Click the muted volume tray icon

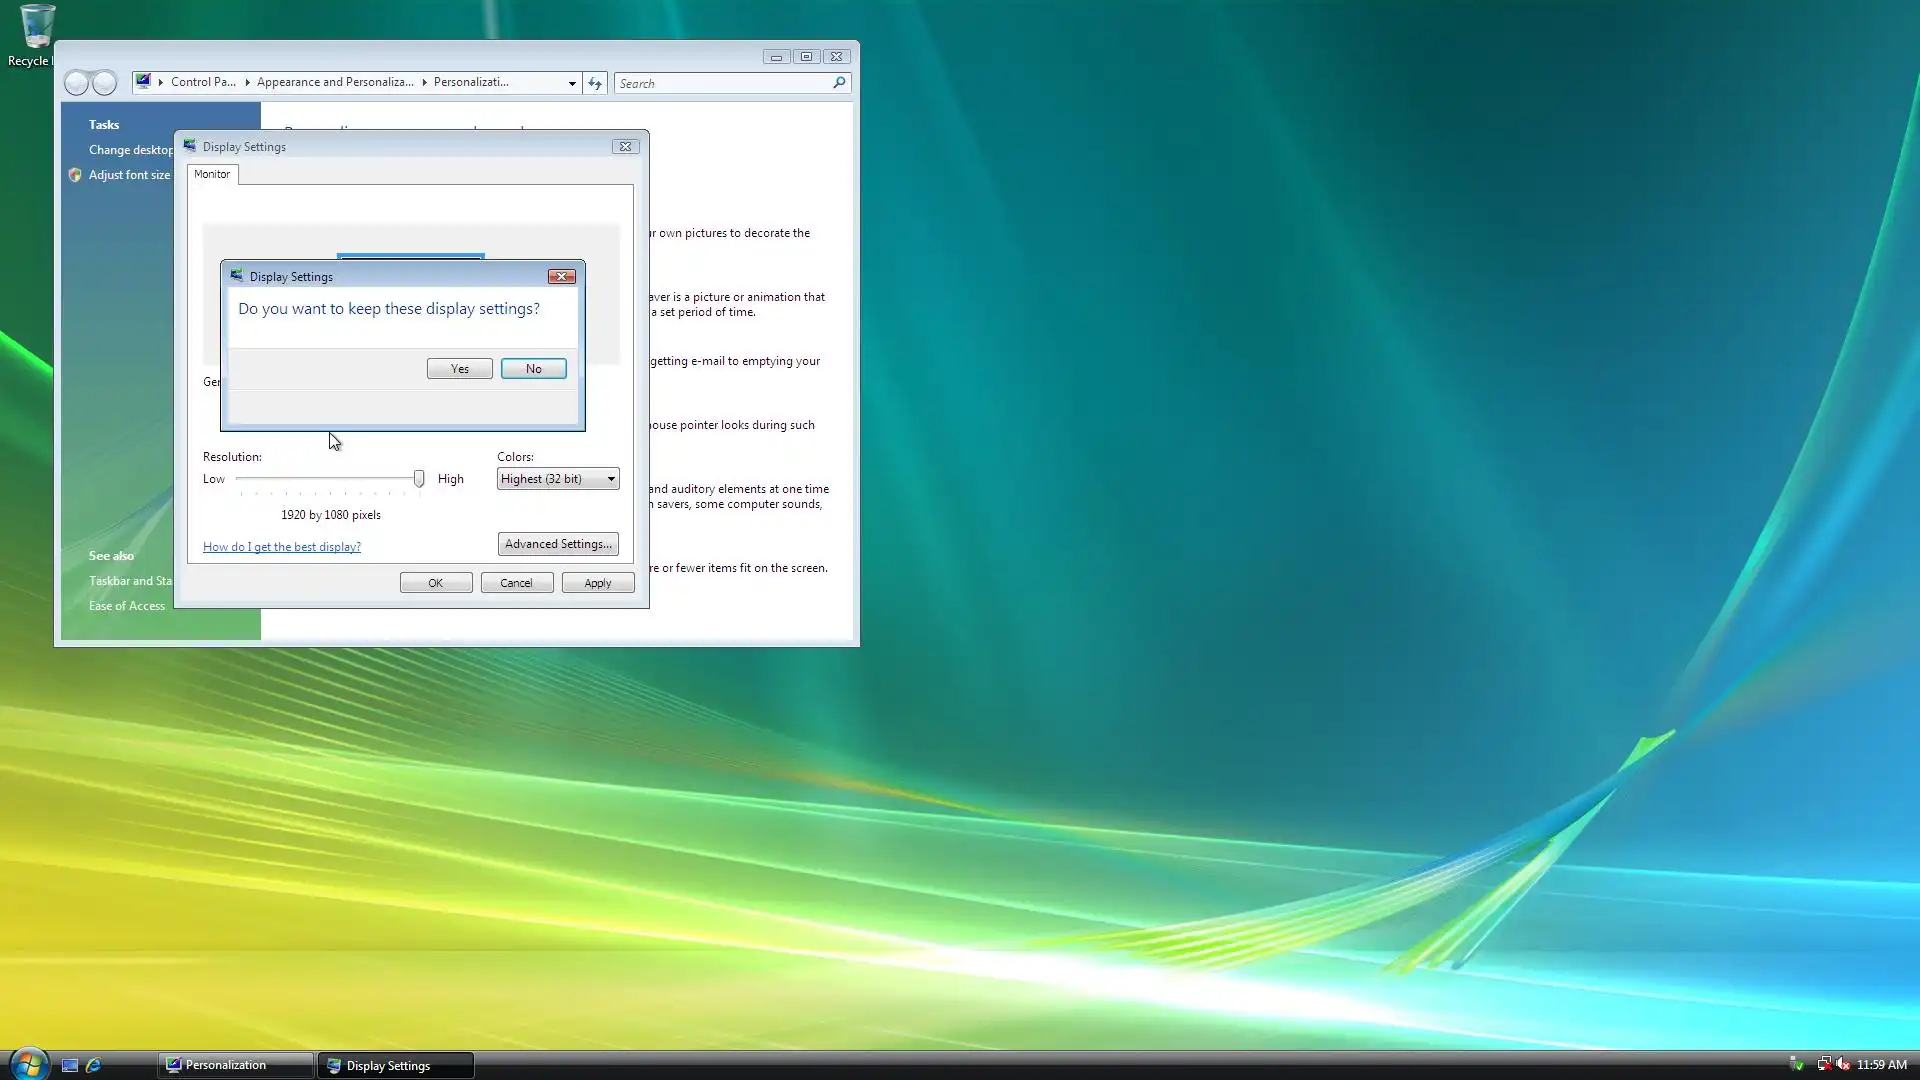click(x=1843, y=1064)
